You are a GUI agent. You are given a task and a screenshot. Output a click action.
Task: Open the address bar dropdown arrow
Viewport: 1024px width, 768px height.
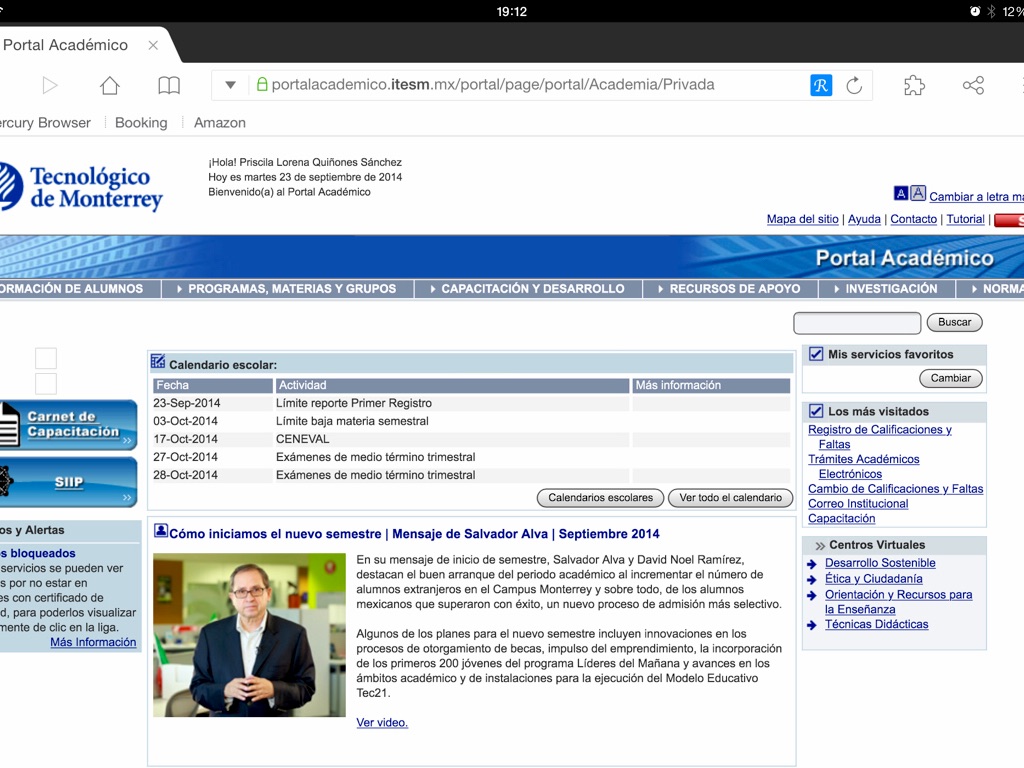(x=230, y=85)
